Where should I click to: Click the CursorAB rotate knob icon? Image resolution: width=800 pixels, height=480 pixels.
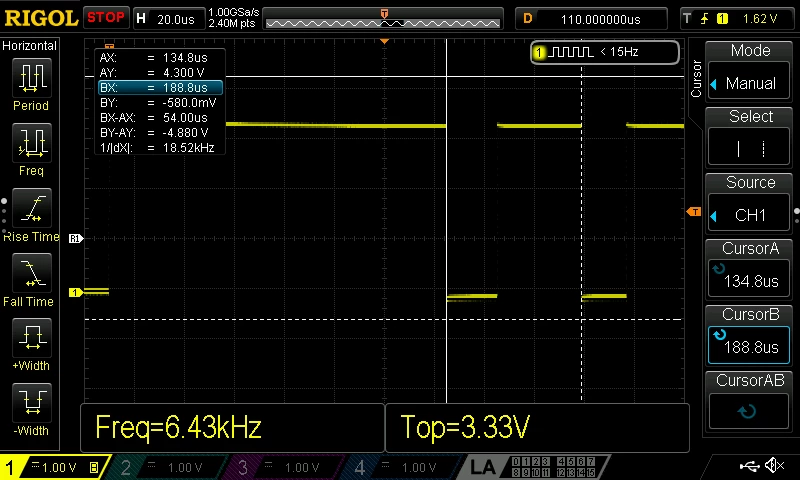pos(747,411)
